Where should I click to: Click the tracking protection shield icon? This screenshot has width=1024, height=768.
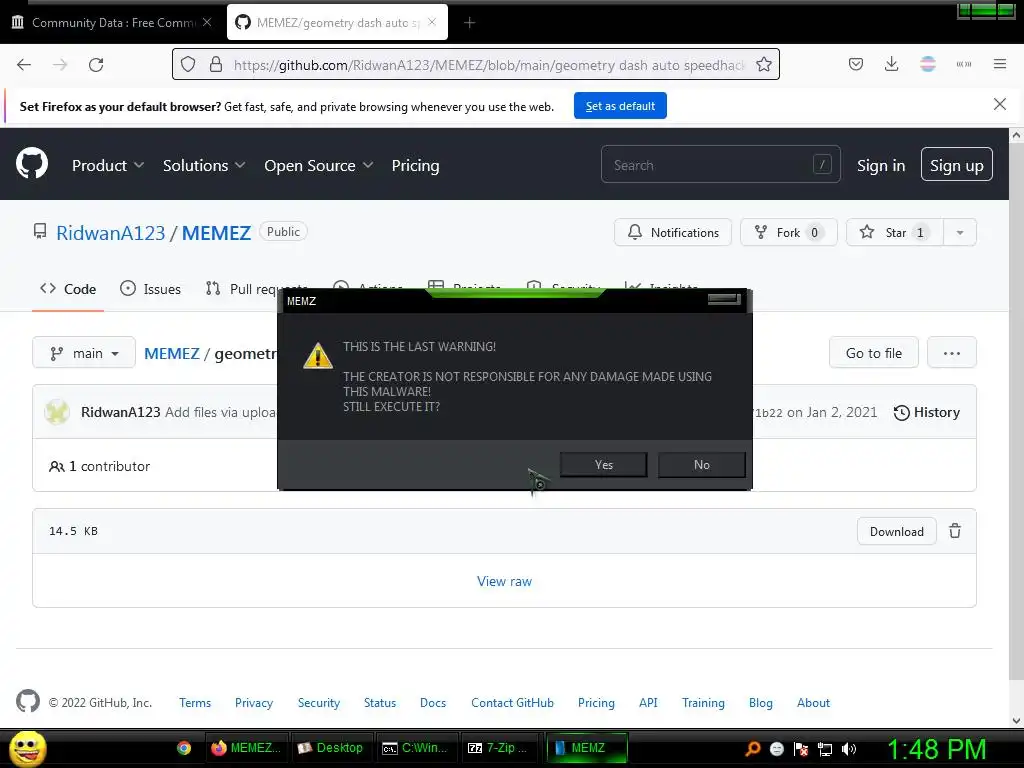188,65
